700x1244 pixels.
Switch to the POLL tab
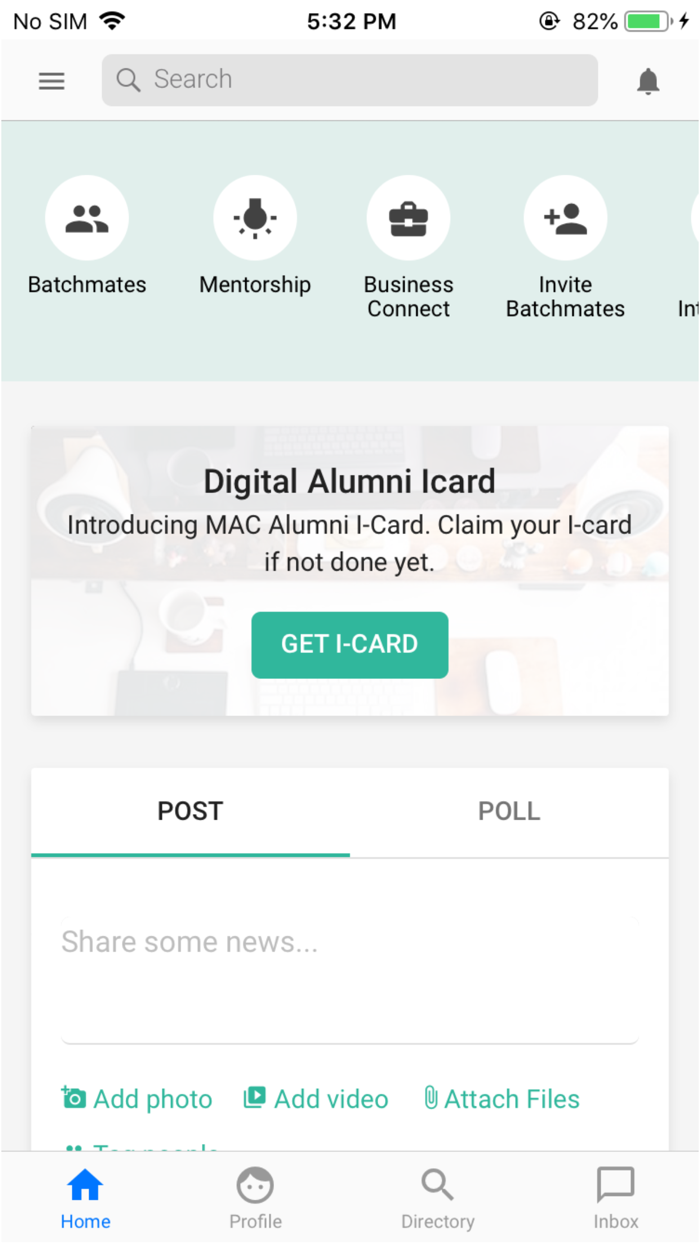coord(509,811)
